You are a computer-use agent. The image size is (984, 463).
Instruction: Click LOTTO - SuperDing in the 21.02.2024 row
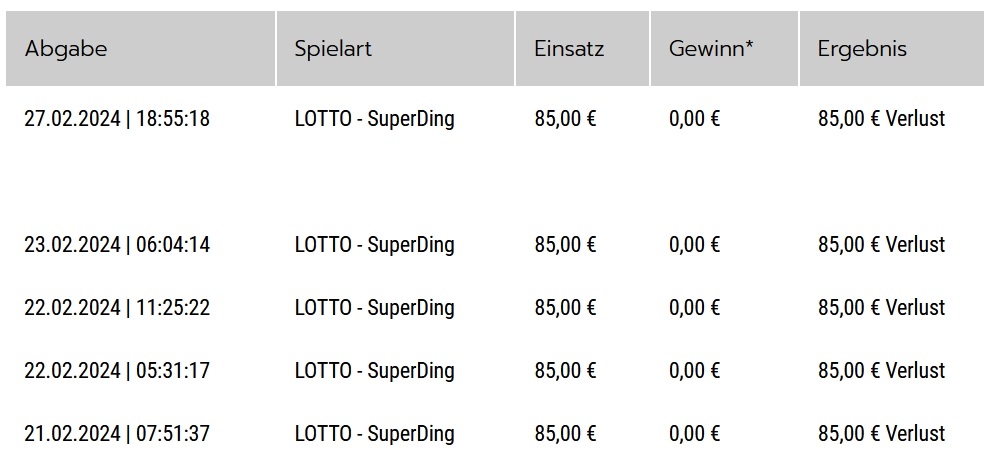[375, 434]
